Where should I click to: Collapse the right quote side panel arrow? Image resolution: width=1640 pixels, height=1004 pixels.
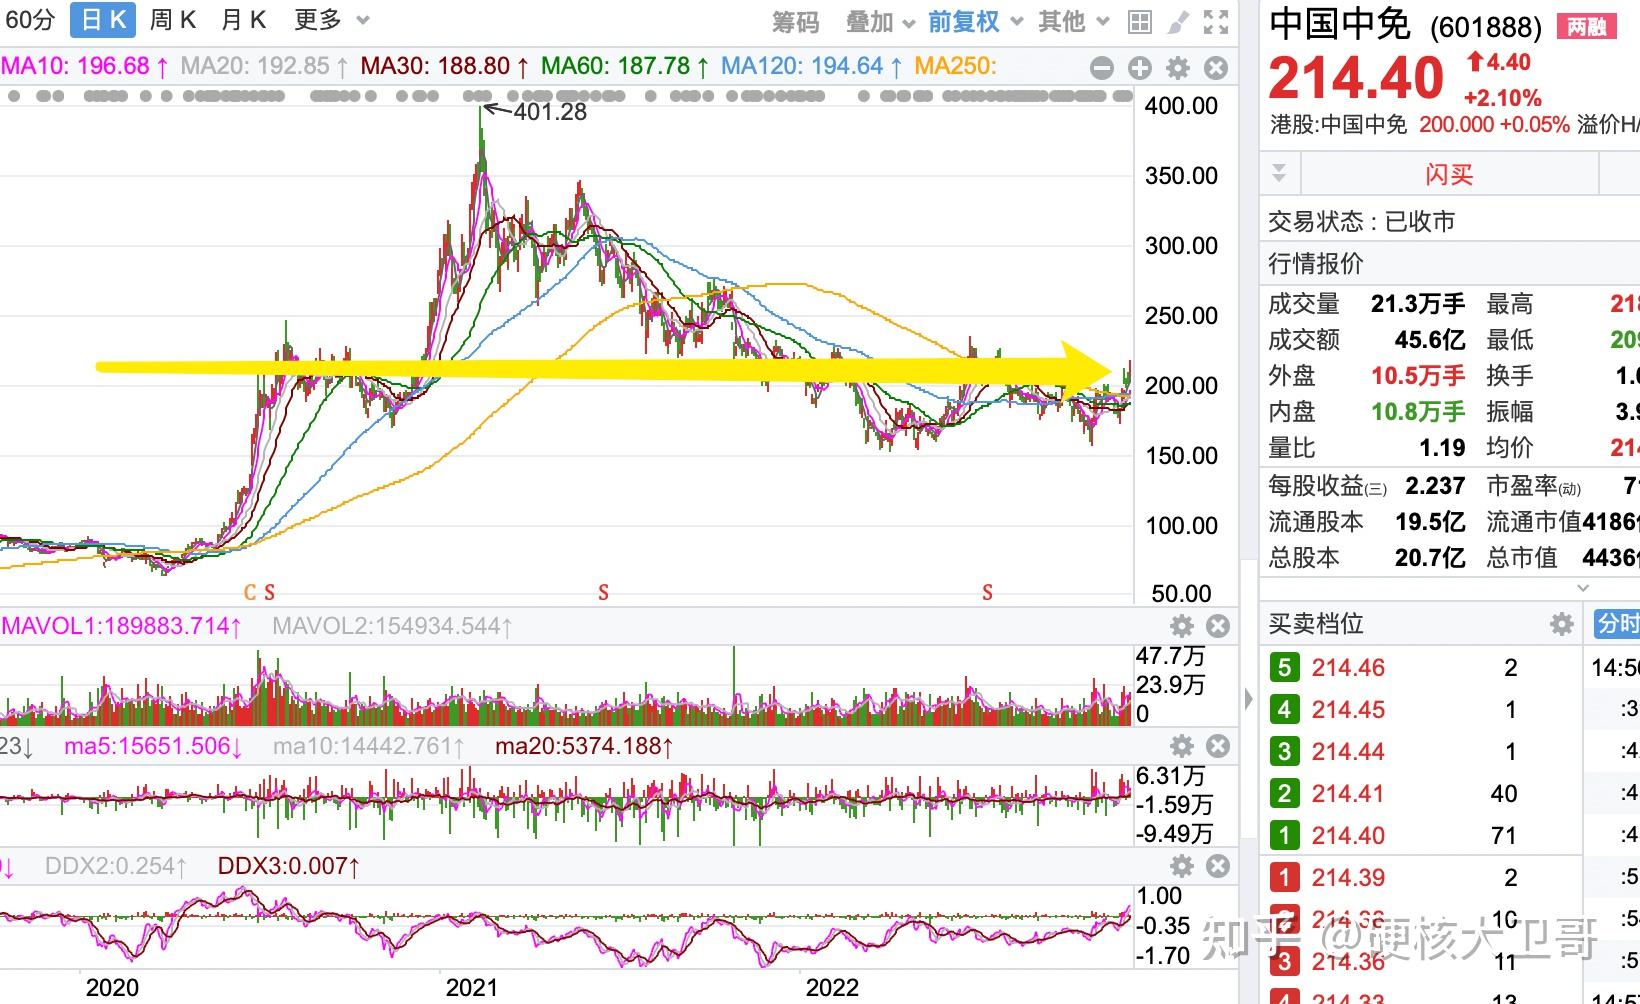[x=1248, y=698]
